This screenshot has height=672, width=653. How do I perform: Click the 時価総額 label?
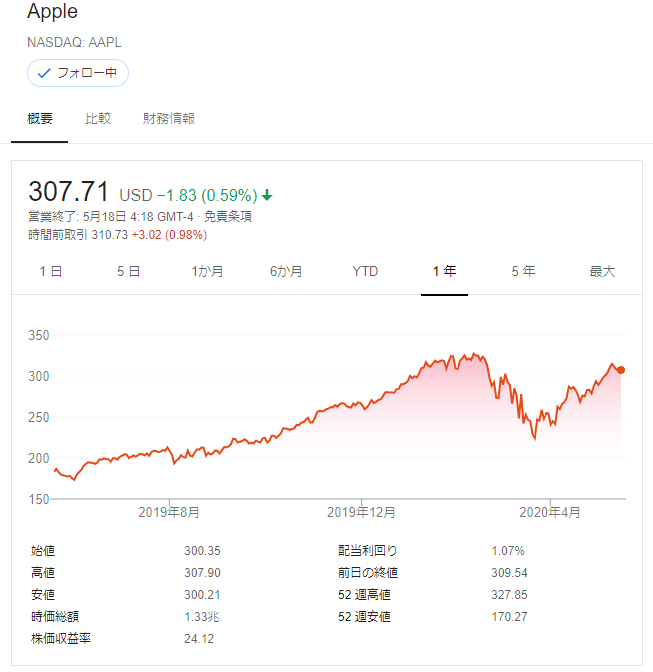point(55,617)
